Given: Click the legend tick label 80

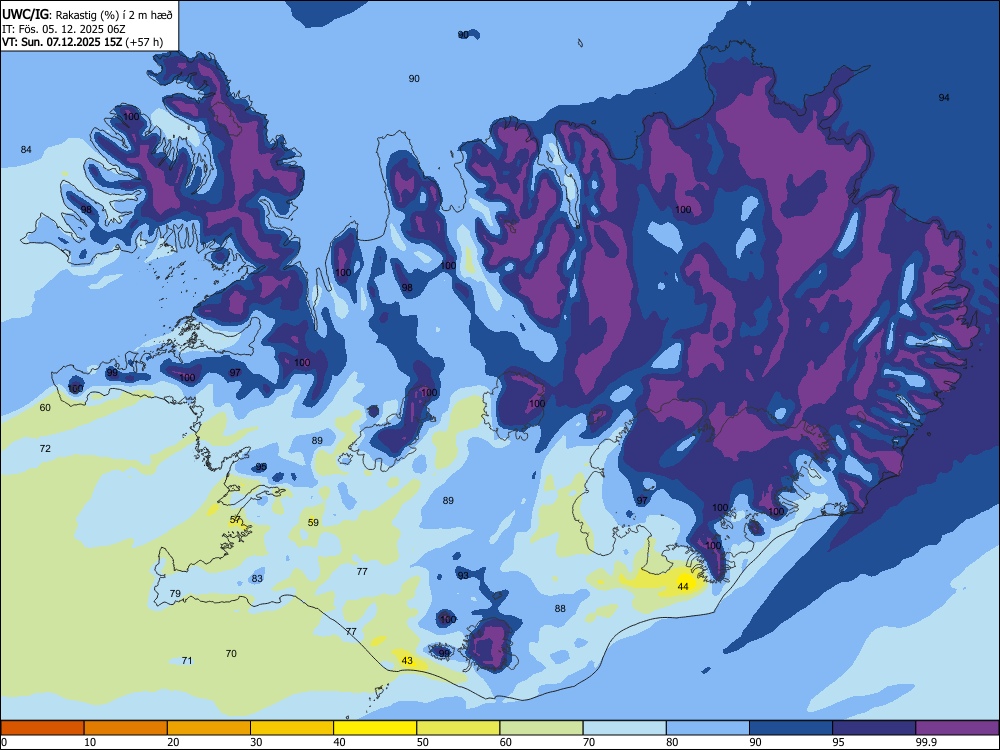Looking at the screenshot, I should [x=672, y=742].
